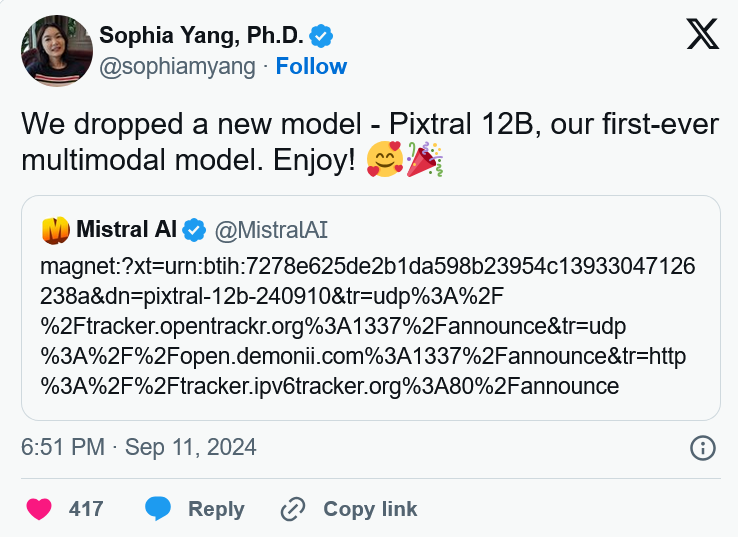Open the 6:51 PM Sep 11, 2024 timestamp
Image resolution: width=738 pixels, height=537 pixels.
tap(139, 447)
